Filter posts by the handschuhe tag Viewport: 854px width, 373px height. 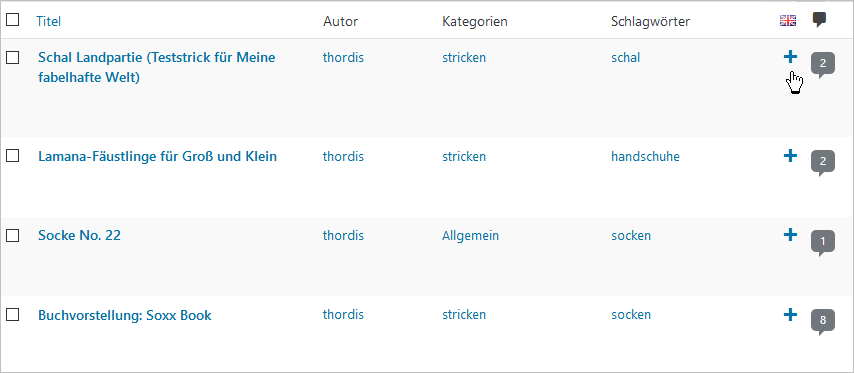coord(645,156)
